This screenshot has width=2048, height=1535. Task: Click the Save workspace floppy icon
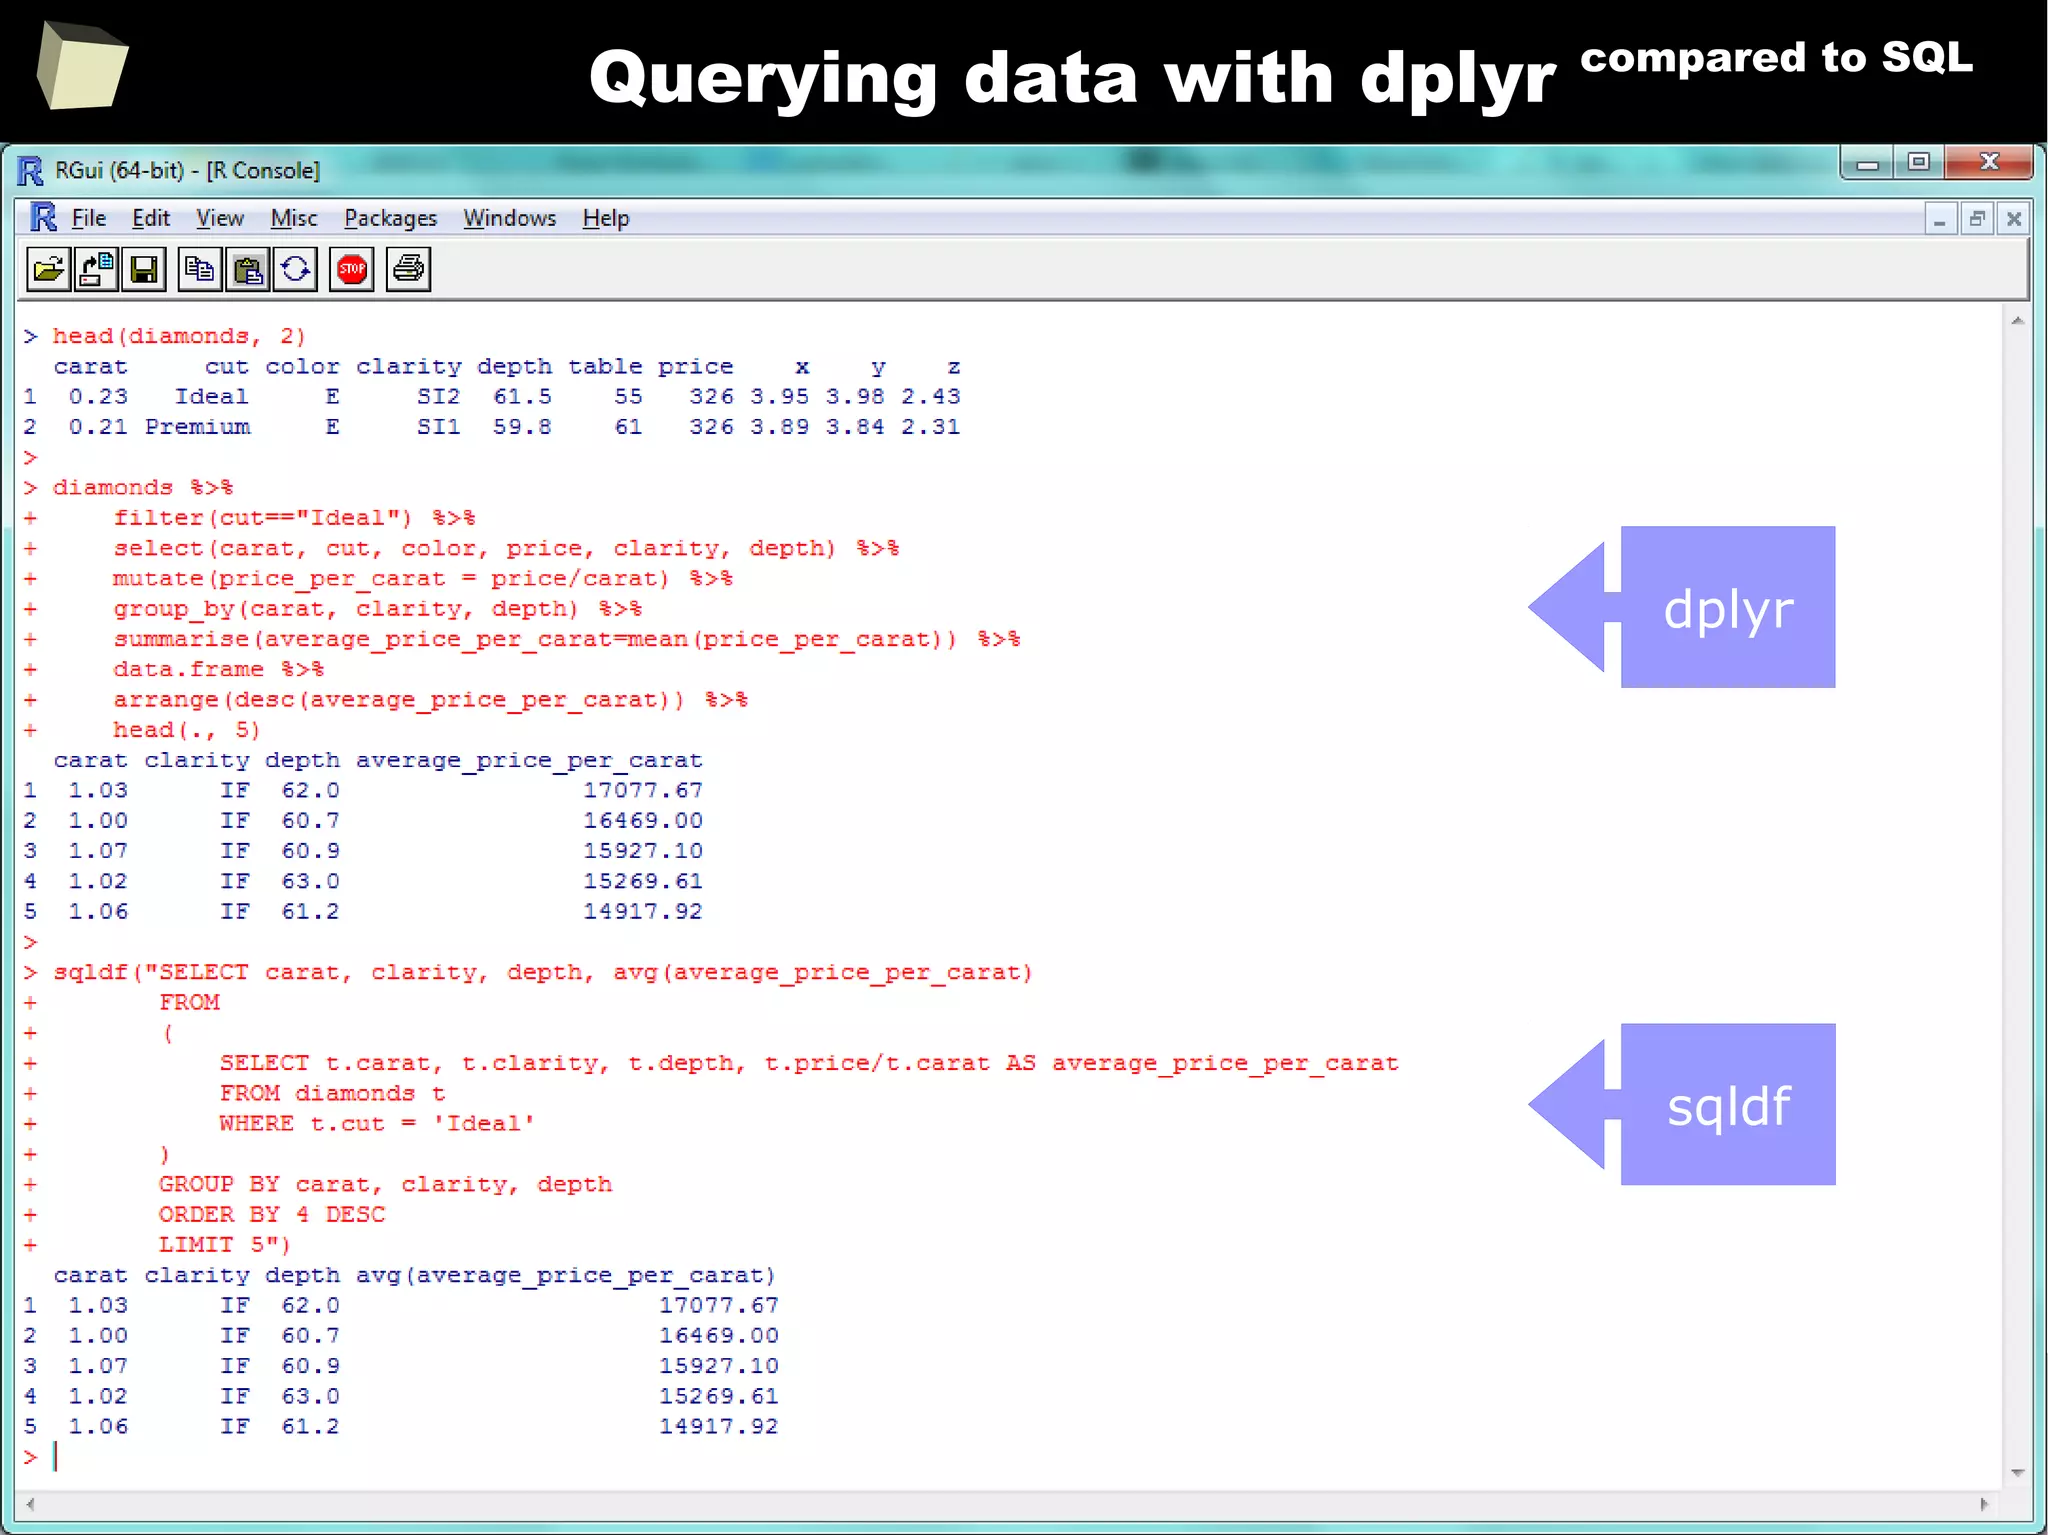[144, 269]
